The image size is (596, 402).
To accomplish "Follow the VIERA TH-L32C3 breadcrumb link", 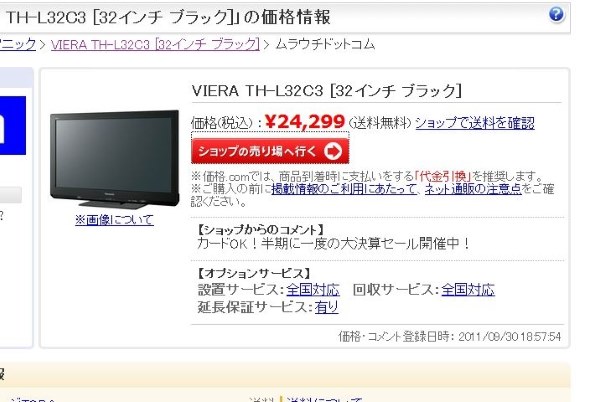I will pos(155,44).
